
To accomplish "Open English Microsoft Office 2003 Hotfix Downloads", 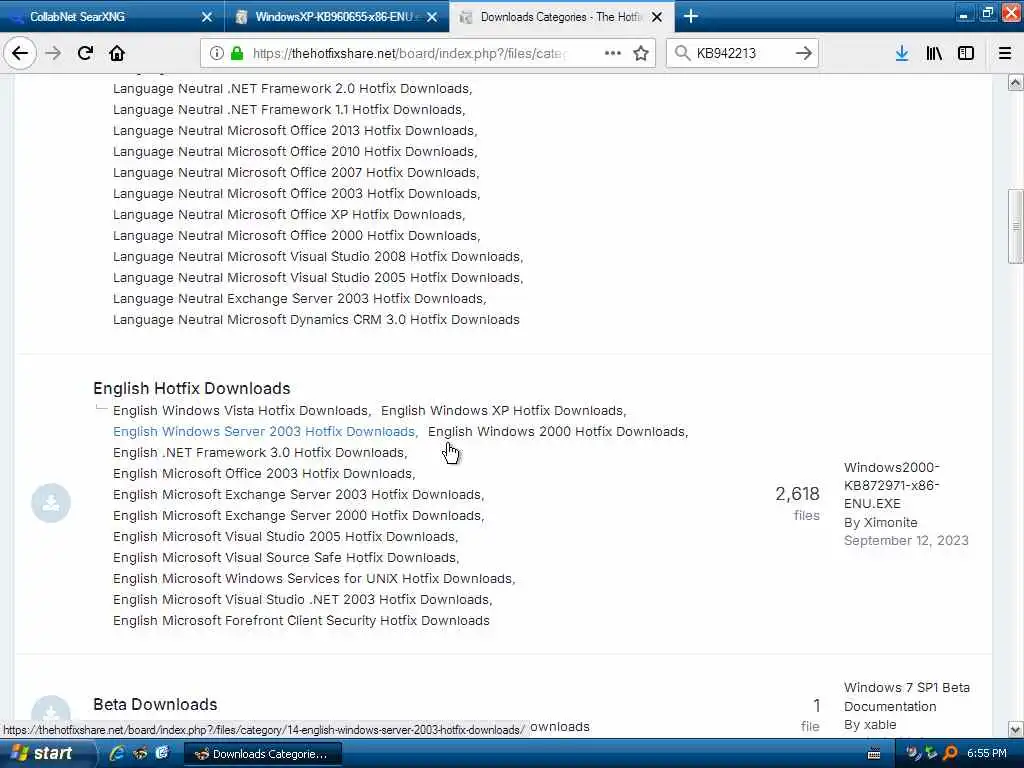I will pyautogui.click(x=263, y=473).
